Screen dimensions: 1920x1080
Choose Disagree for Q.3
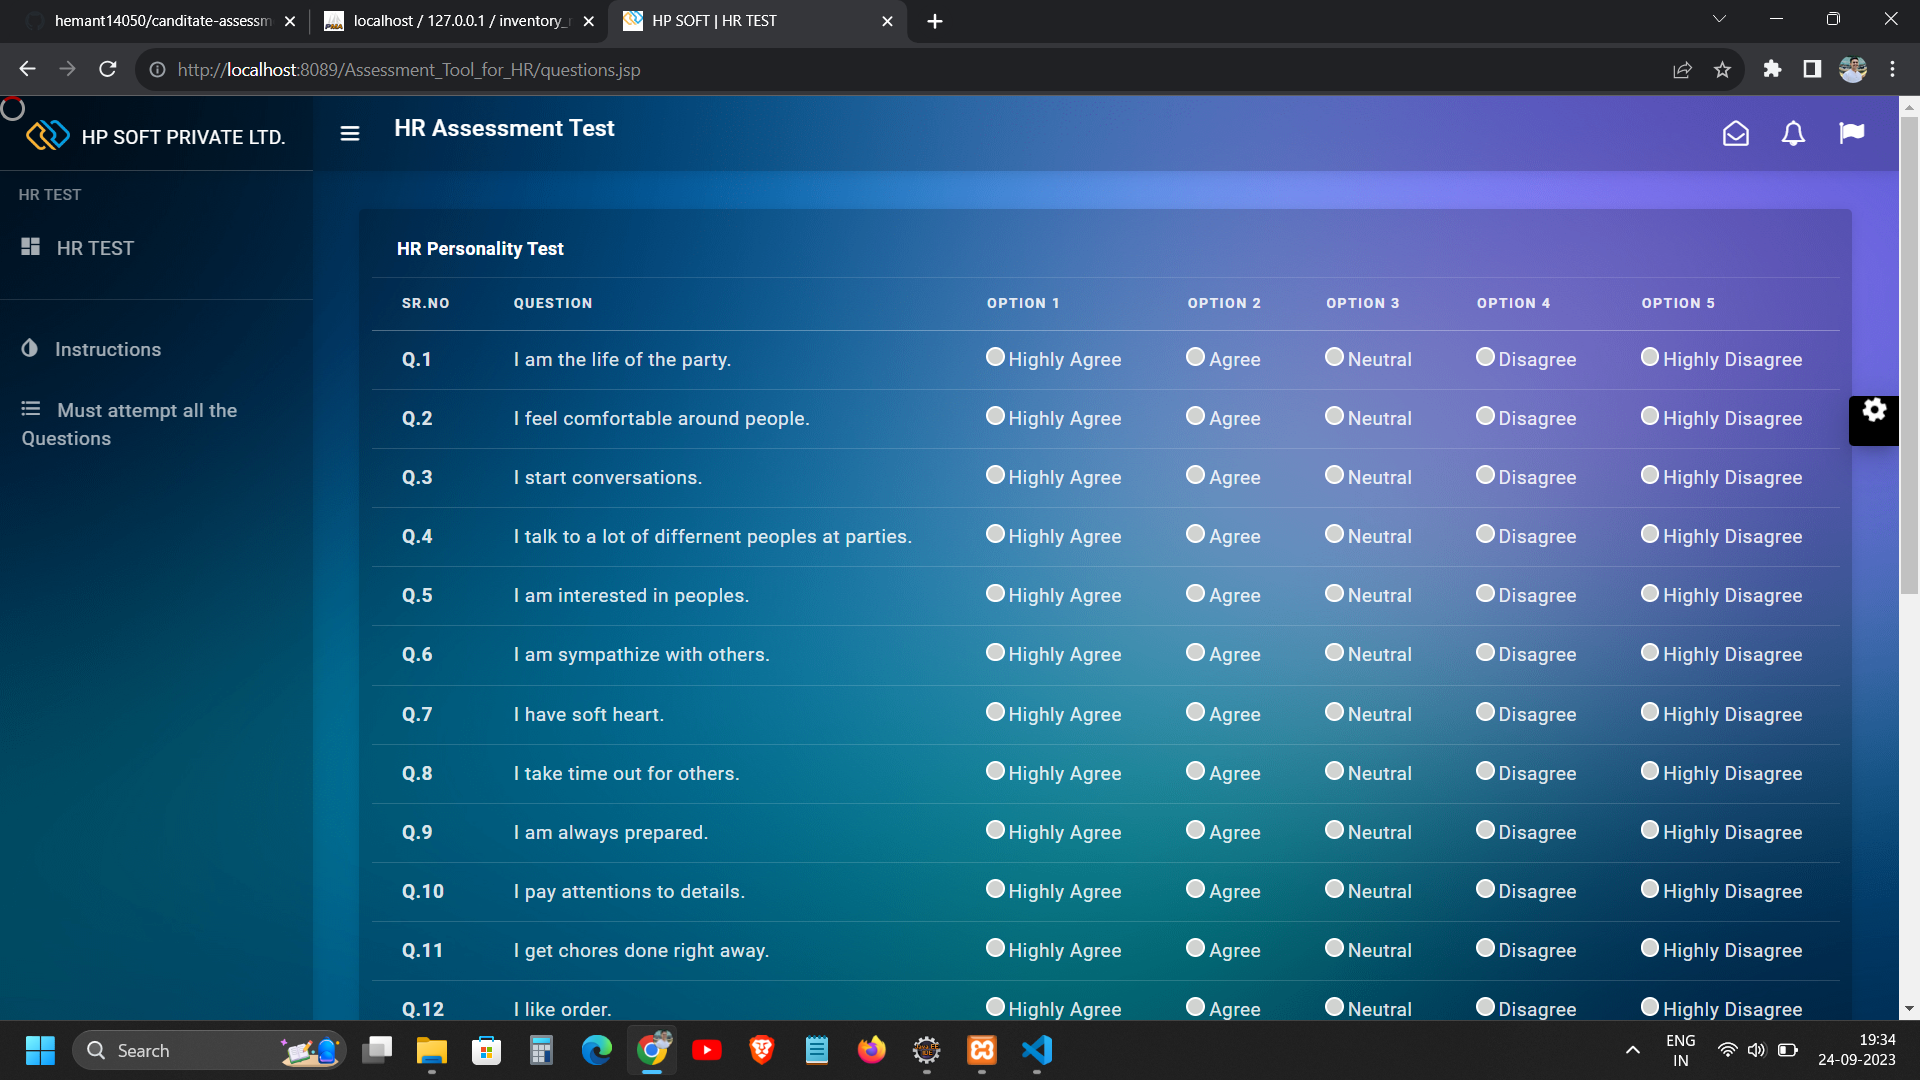point(1485,475)
